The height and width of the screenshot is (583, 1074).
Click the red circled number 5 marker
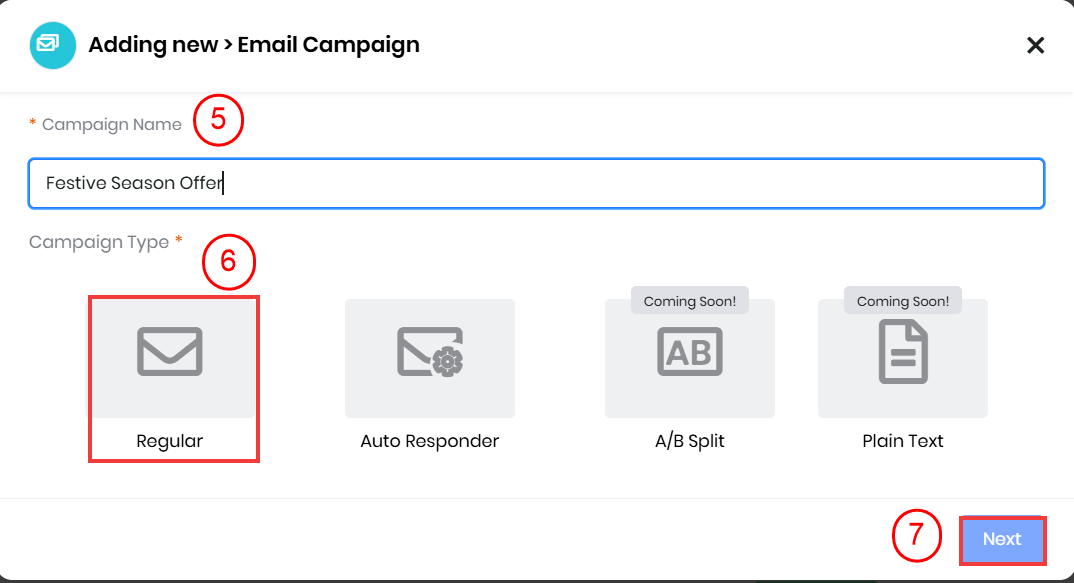coord(219,120)
